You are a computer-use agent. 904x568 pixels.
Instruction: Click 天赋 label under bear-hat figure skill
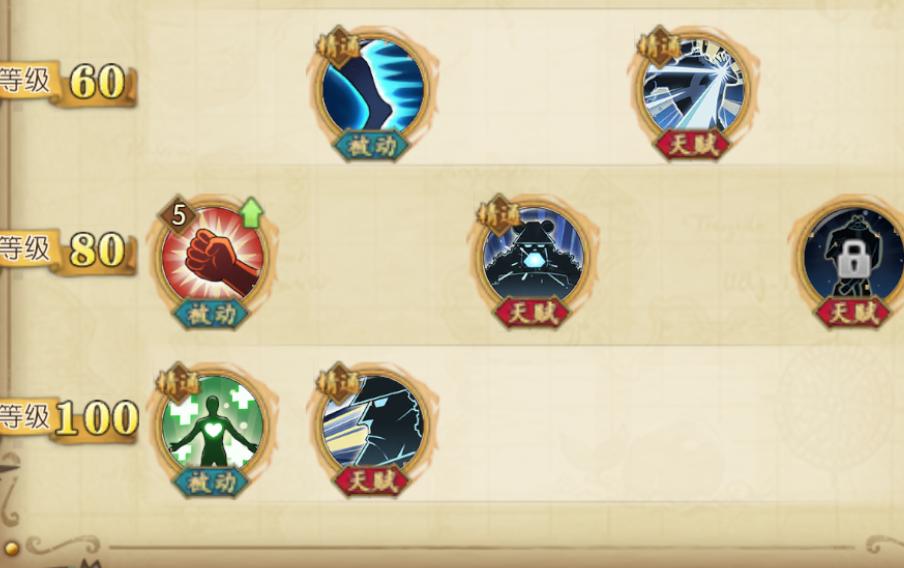tap(533, 313)
